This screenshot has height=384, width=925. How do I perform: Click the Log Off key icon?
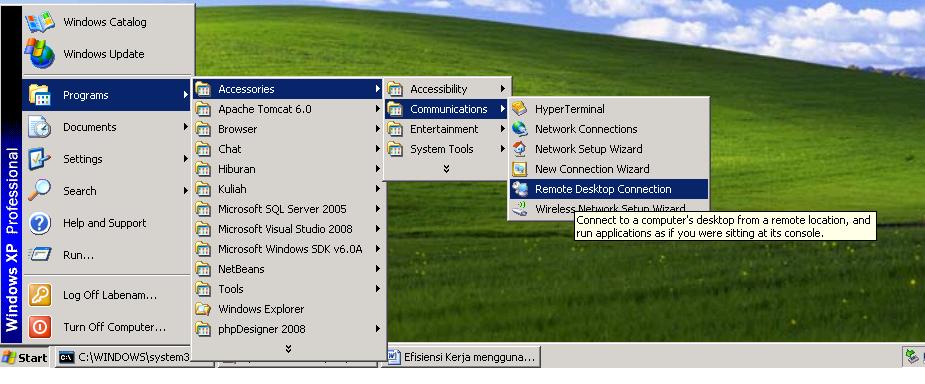(x=40, y=295)
